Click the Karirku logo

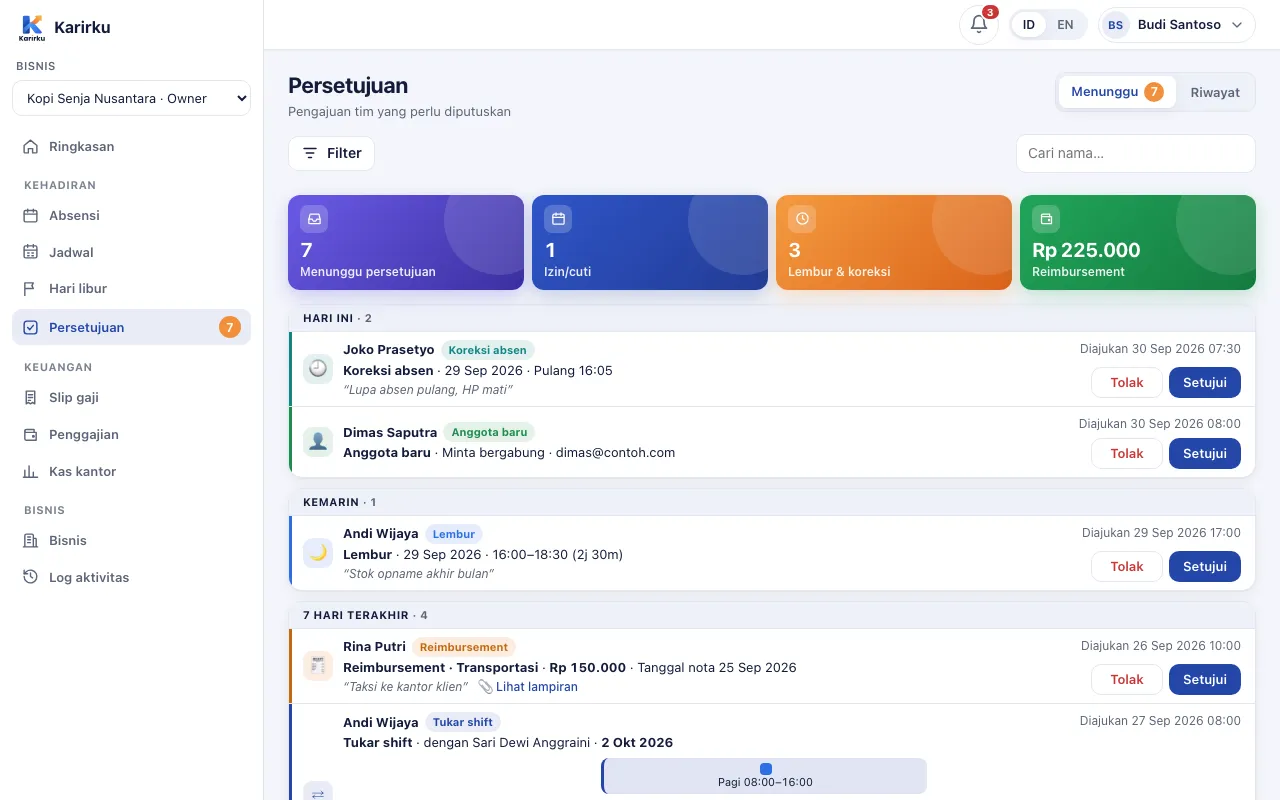point(32,28)
